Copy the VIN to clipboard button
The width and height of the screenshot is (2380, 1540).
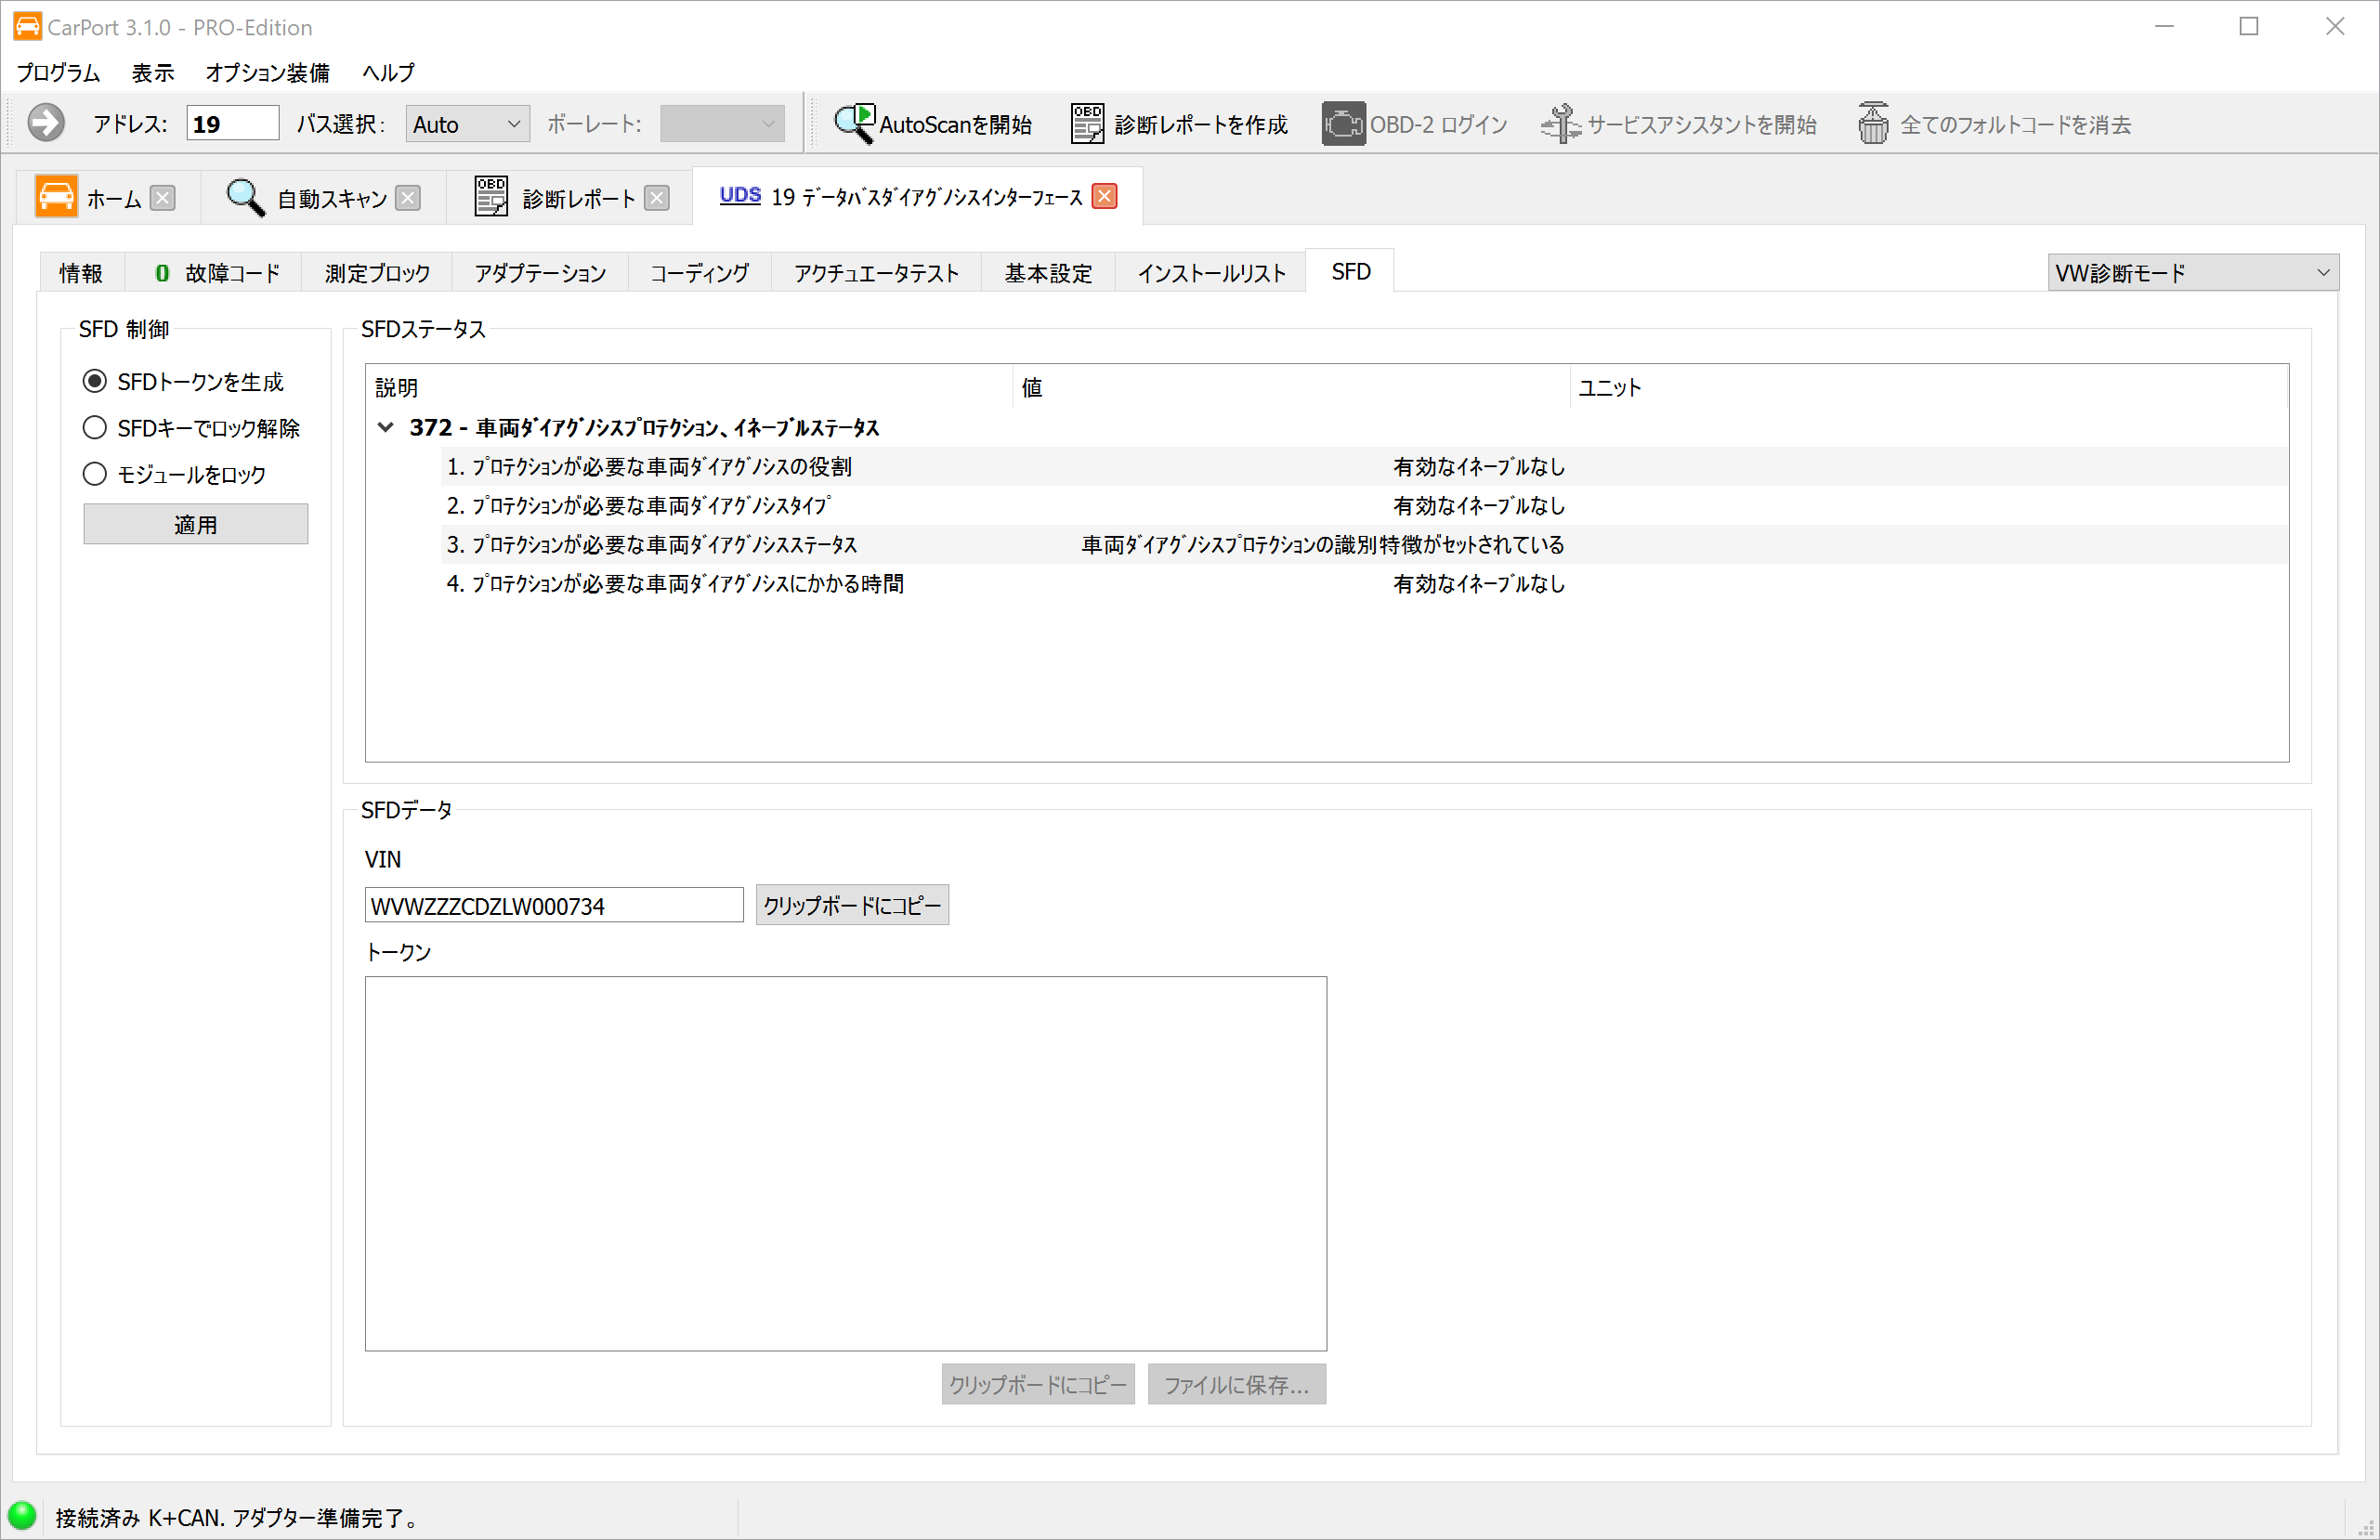pos(852,905)
